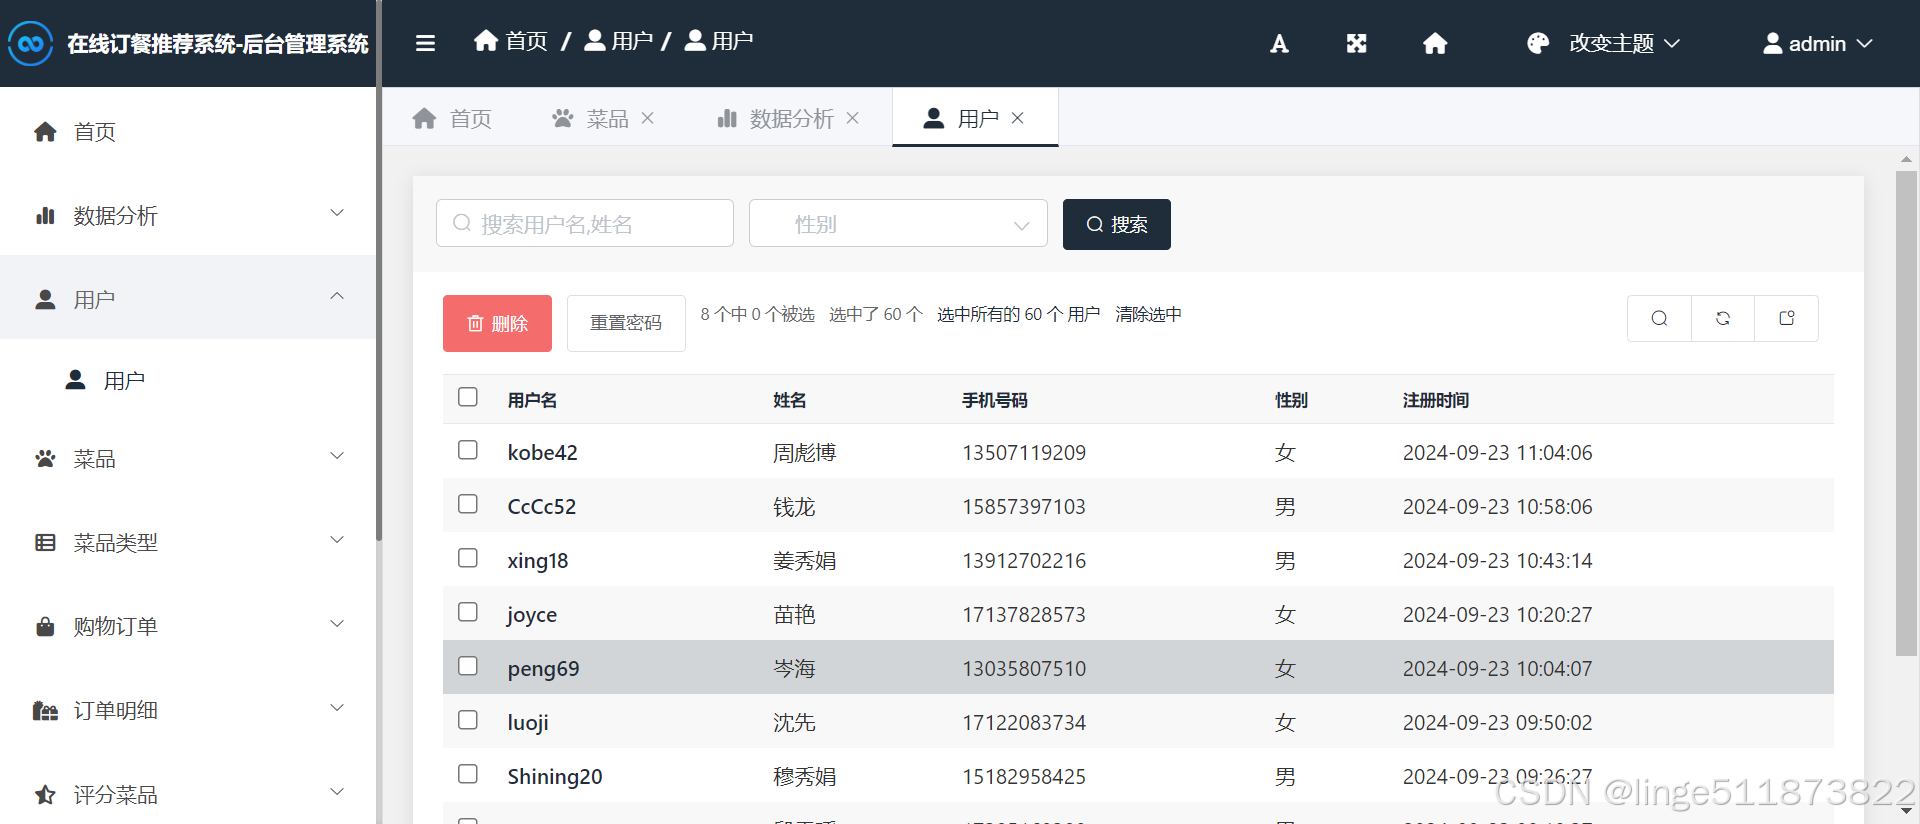Screen dimensions: 1920x824
Task: Click the icon beside 订单明细
Action: tap(45, 710)
